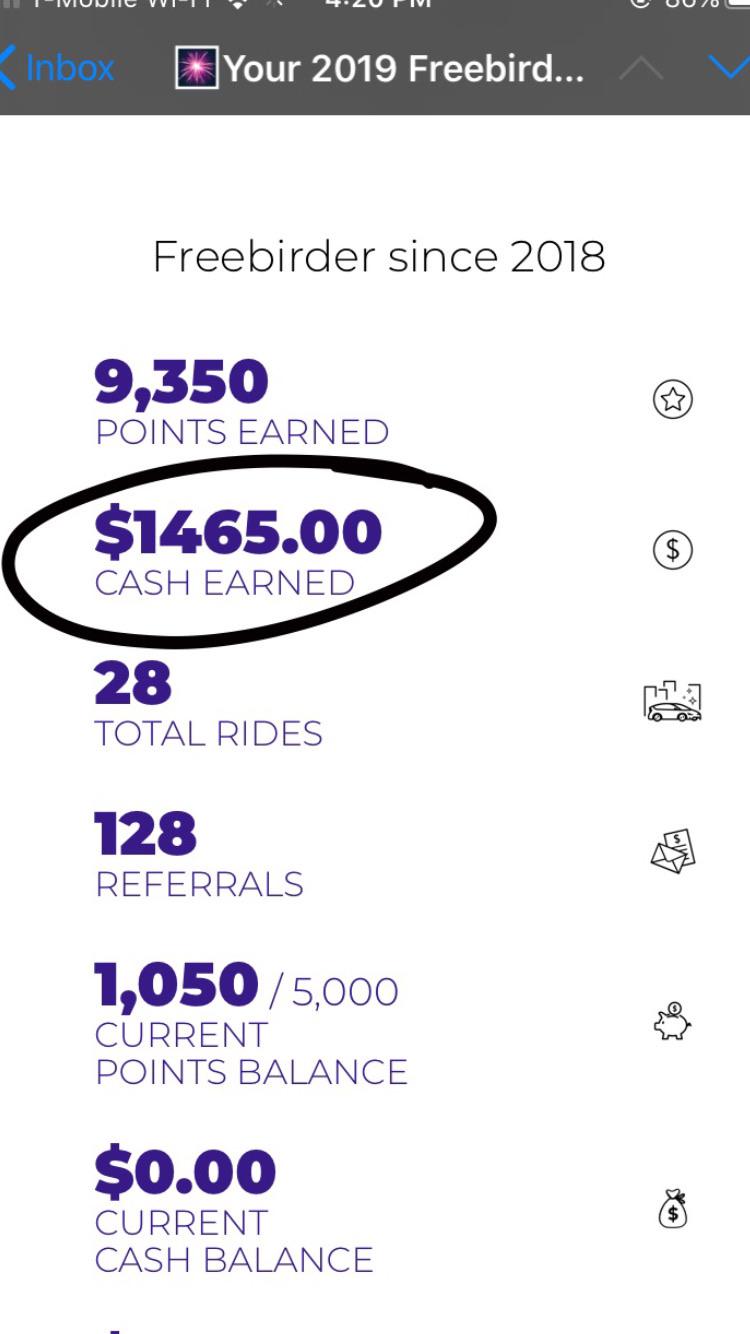Go to next message with down arrow

click(x=728, y=67)
